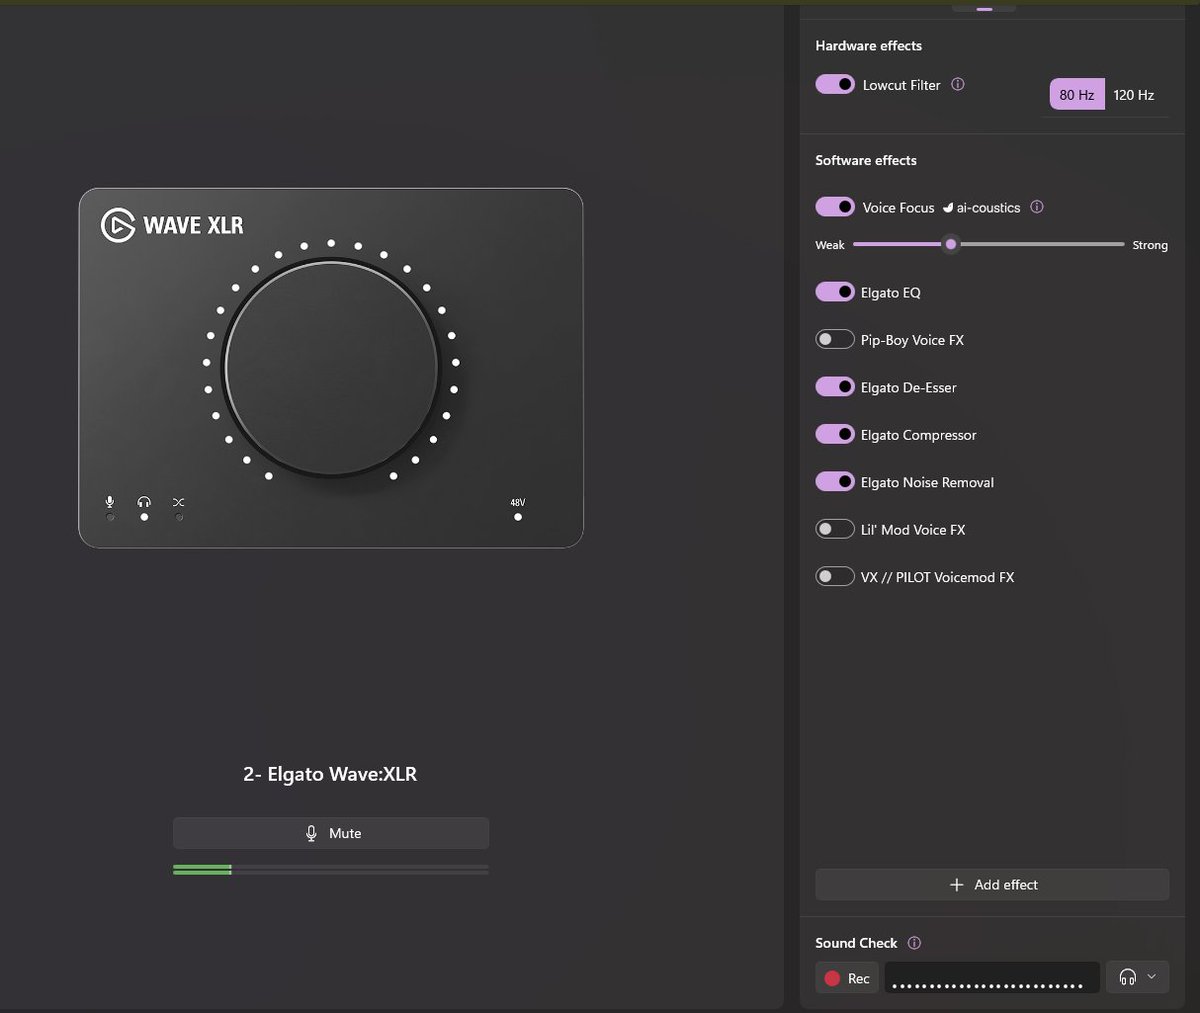Screen dimensions: 1200x1013
Task: Mute the Elgato Wave:XLR microphone
Action: 331,833
